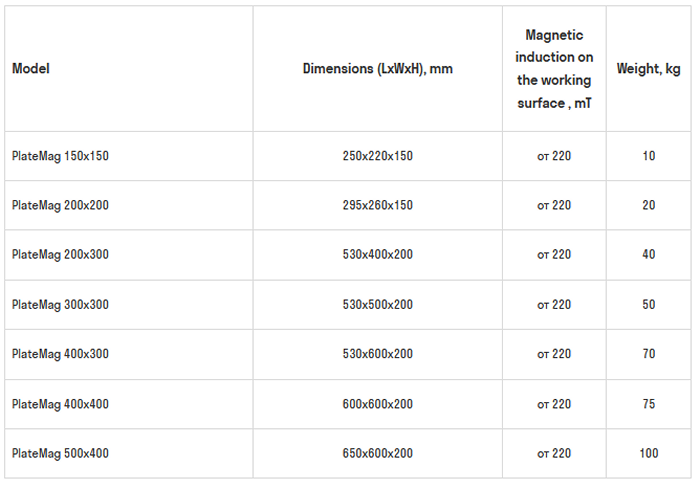Click the weight value 75 cell
Image resolution: width=700 pixels, height=489 pixels.
tap(649, 404)
